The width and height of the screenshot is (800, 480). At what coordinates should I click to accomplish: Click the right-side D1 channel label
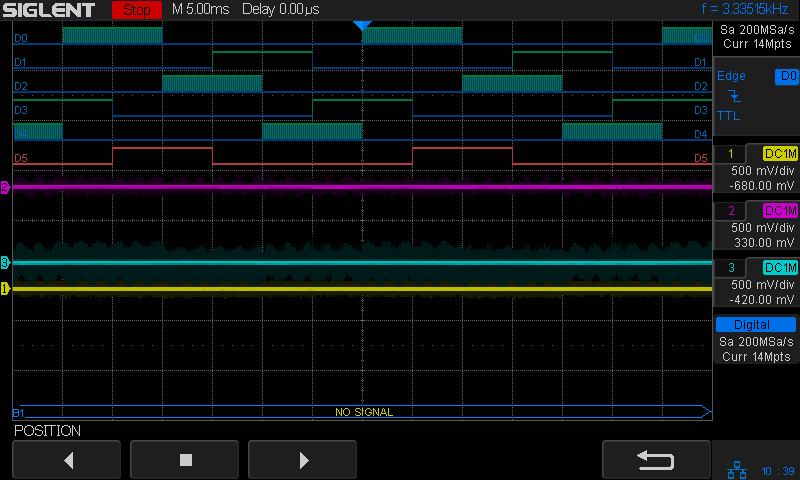(701, 62)
